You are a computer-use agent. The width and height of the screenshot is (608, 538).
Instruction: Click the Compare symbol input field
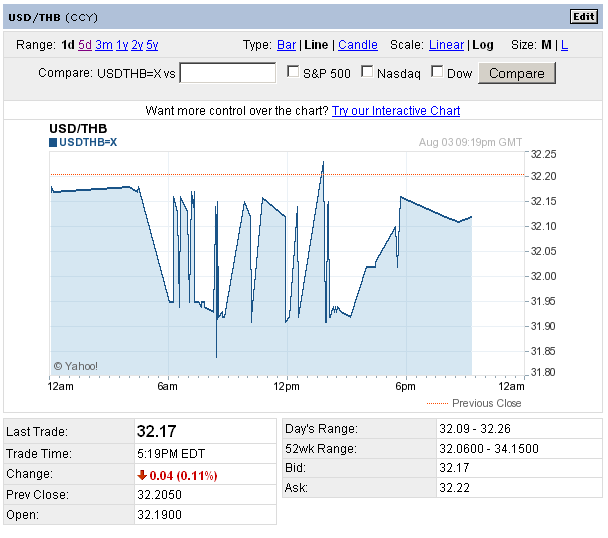point(227,73)
